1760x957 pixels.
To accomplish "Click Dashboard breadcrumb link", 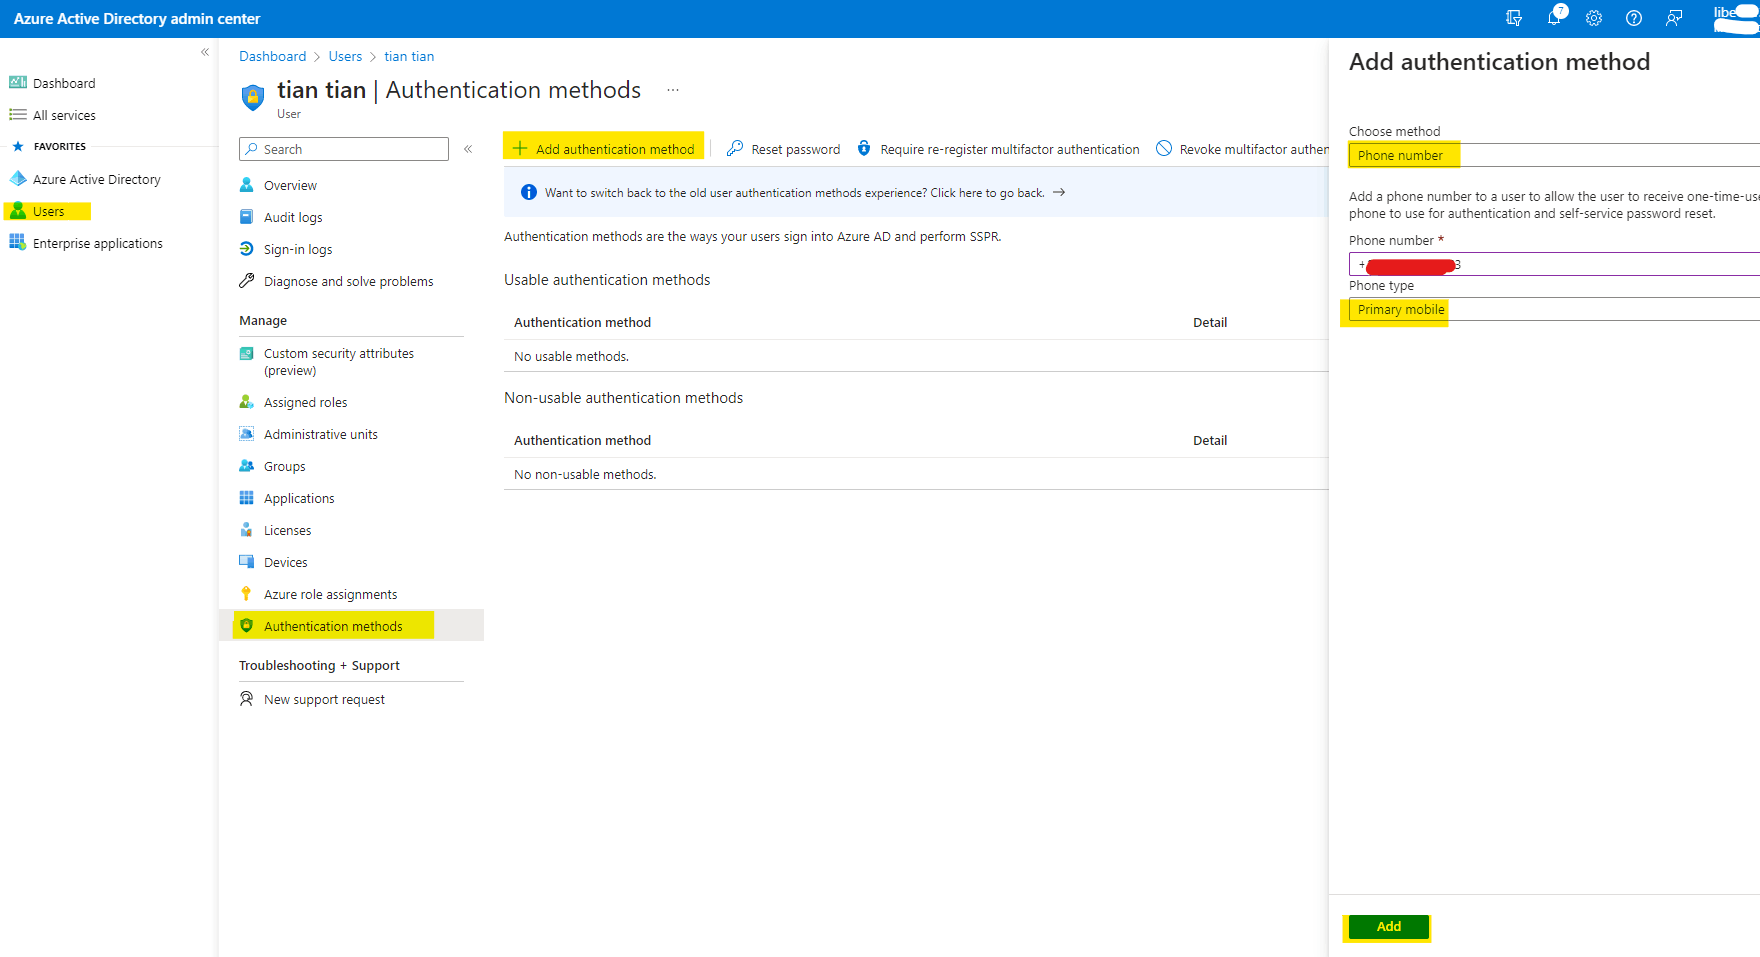I will pyautogui.click(x=273, y=56).
